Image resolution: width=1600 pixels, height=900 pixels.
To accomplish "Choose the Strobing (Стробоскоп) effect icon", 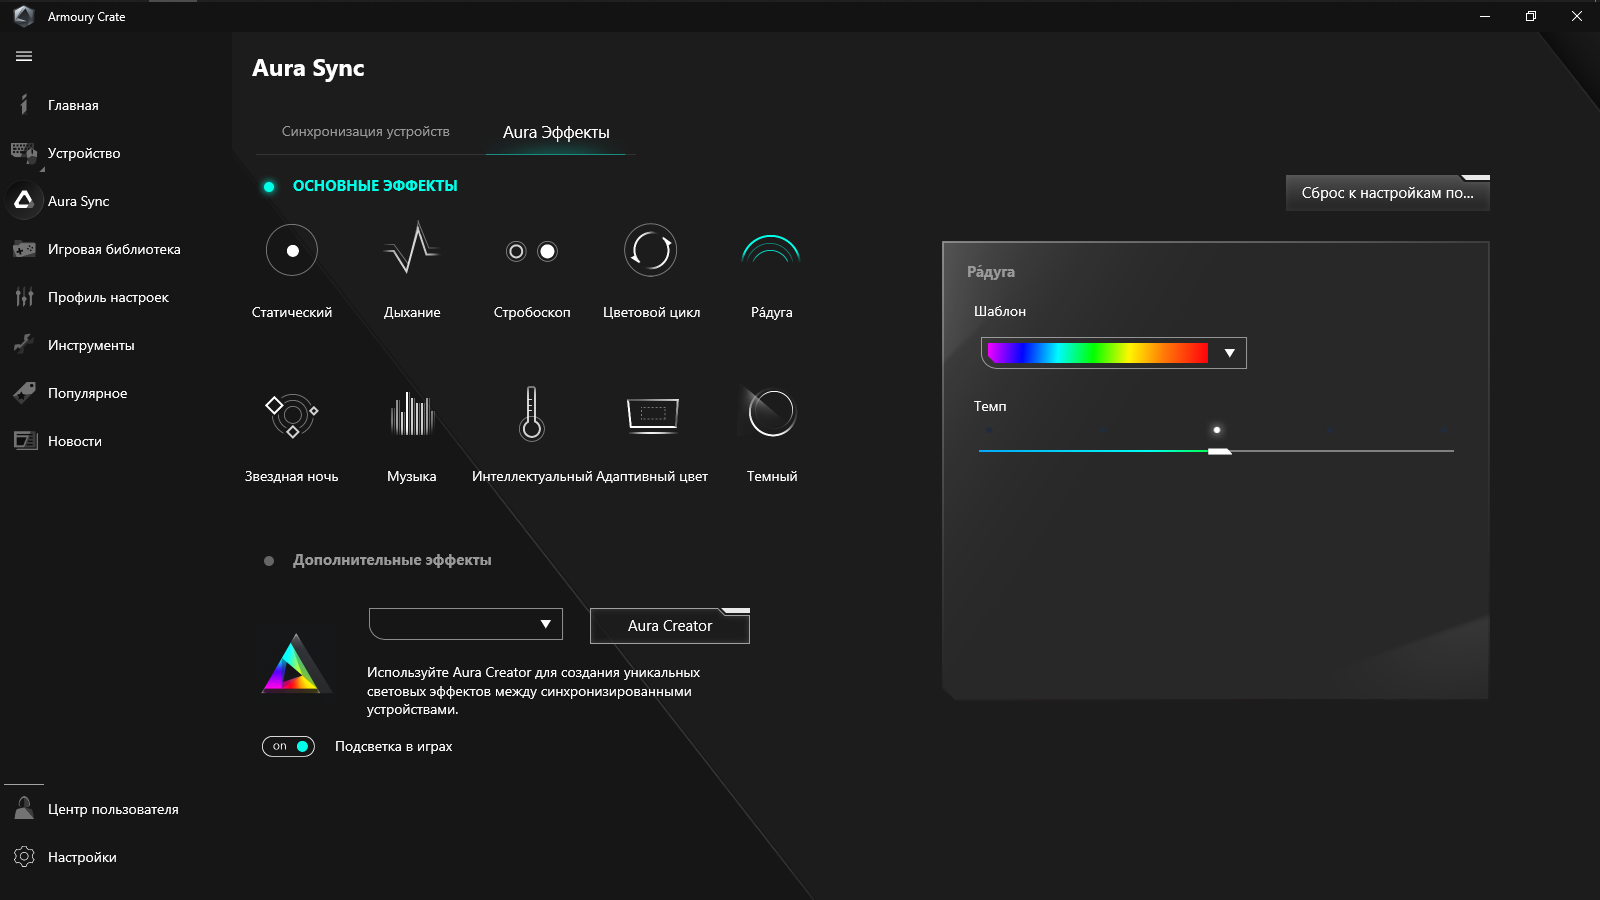I will (532, 251).
